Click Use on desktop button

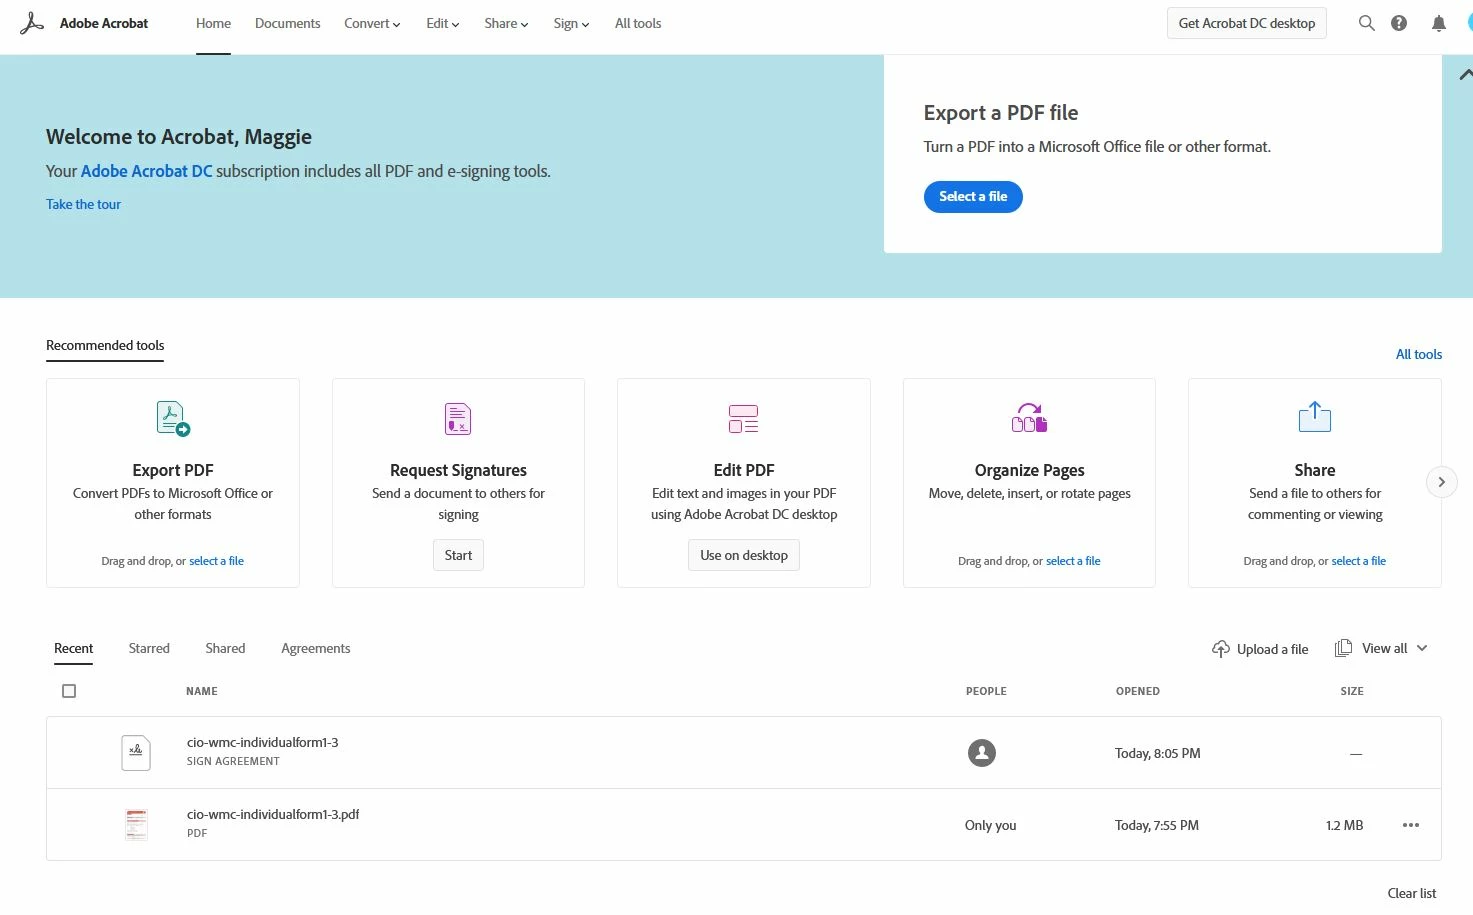tap(744, 555)
